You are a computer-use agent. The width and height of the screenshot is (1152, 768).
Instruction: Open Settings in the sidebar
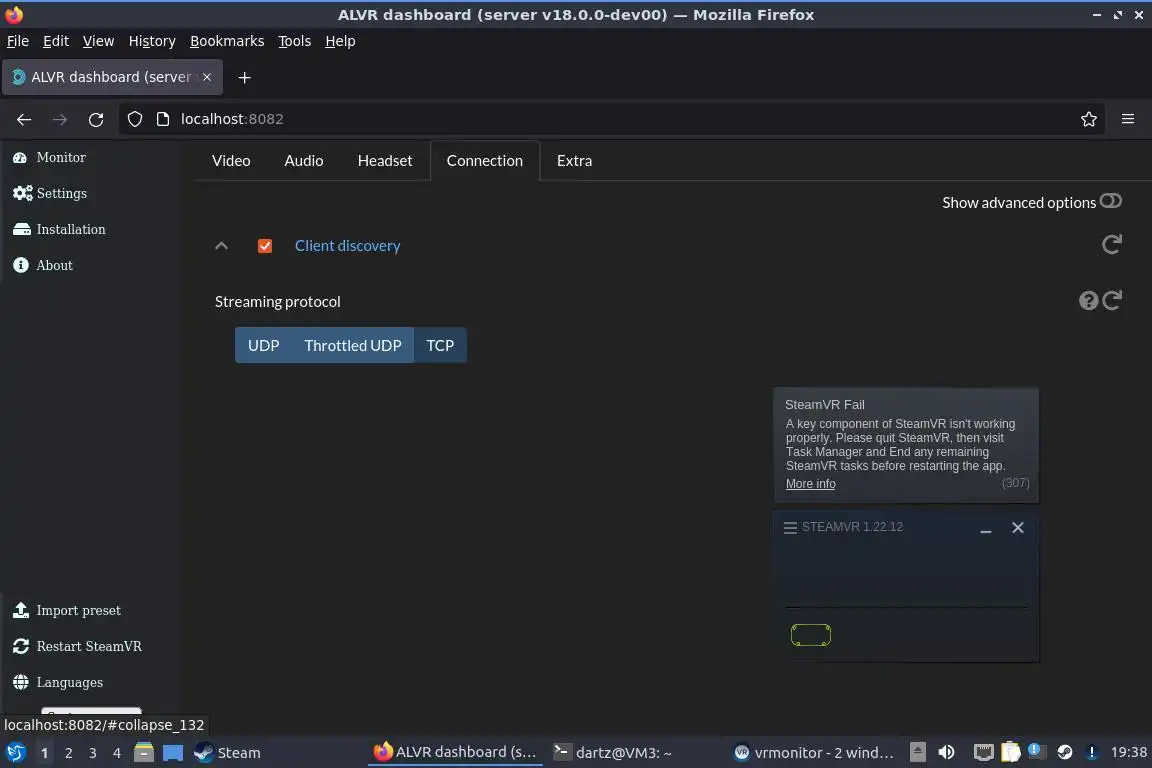[49, 193]
